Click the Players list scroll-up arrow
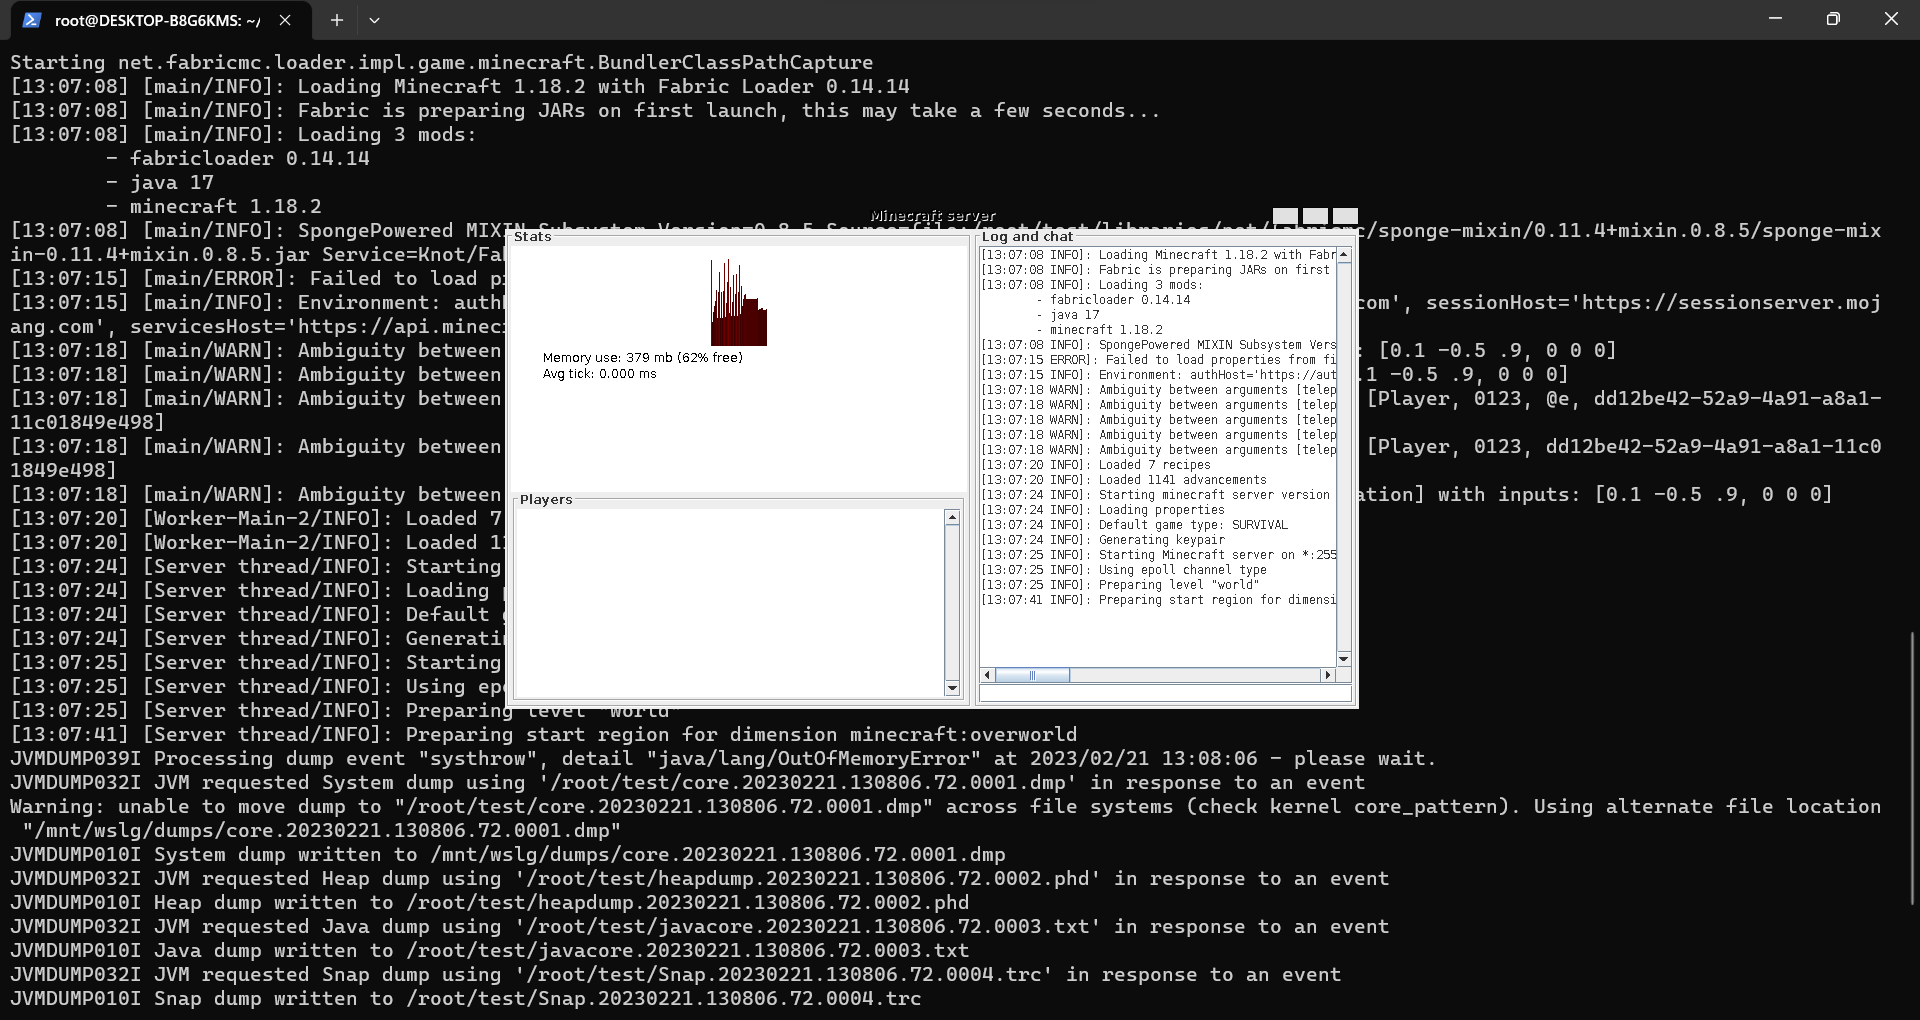Image resolution: width=1920 pixels, height=1020 pixels. pyautogui.click(x=952, y=518)
